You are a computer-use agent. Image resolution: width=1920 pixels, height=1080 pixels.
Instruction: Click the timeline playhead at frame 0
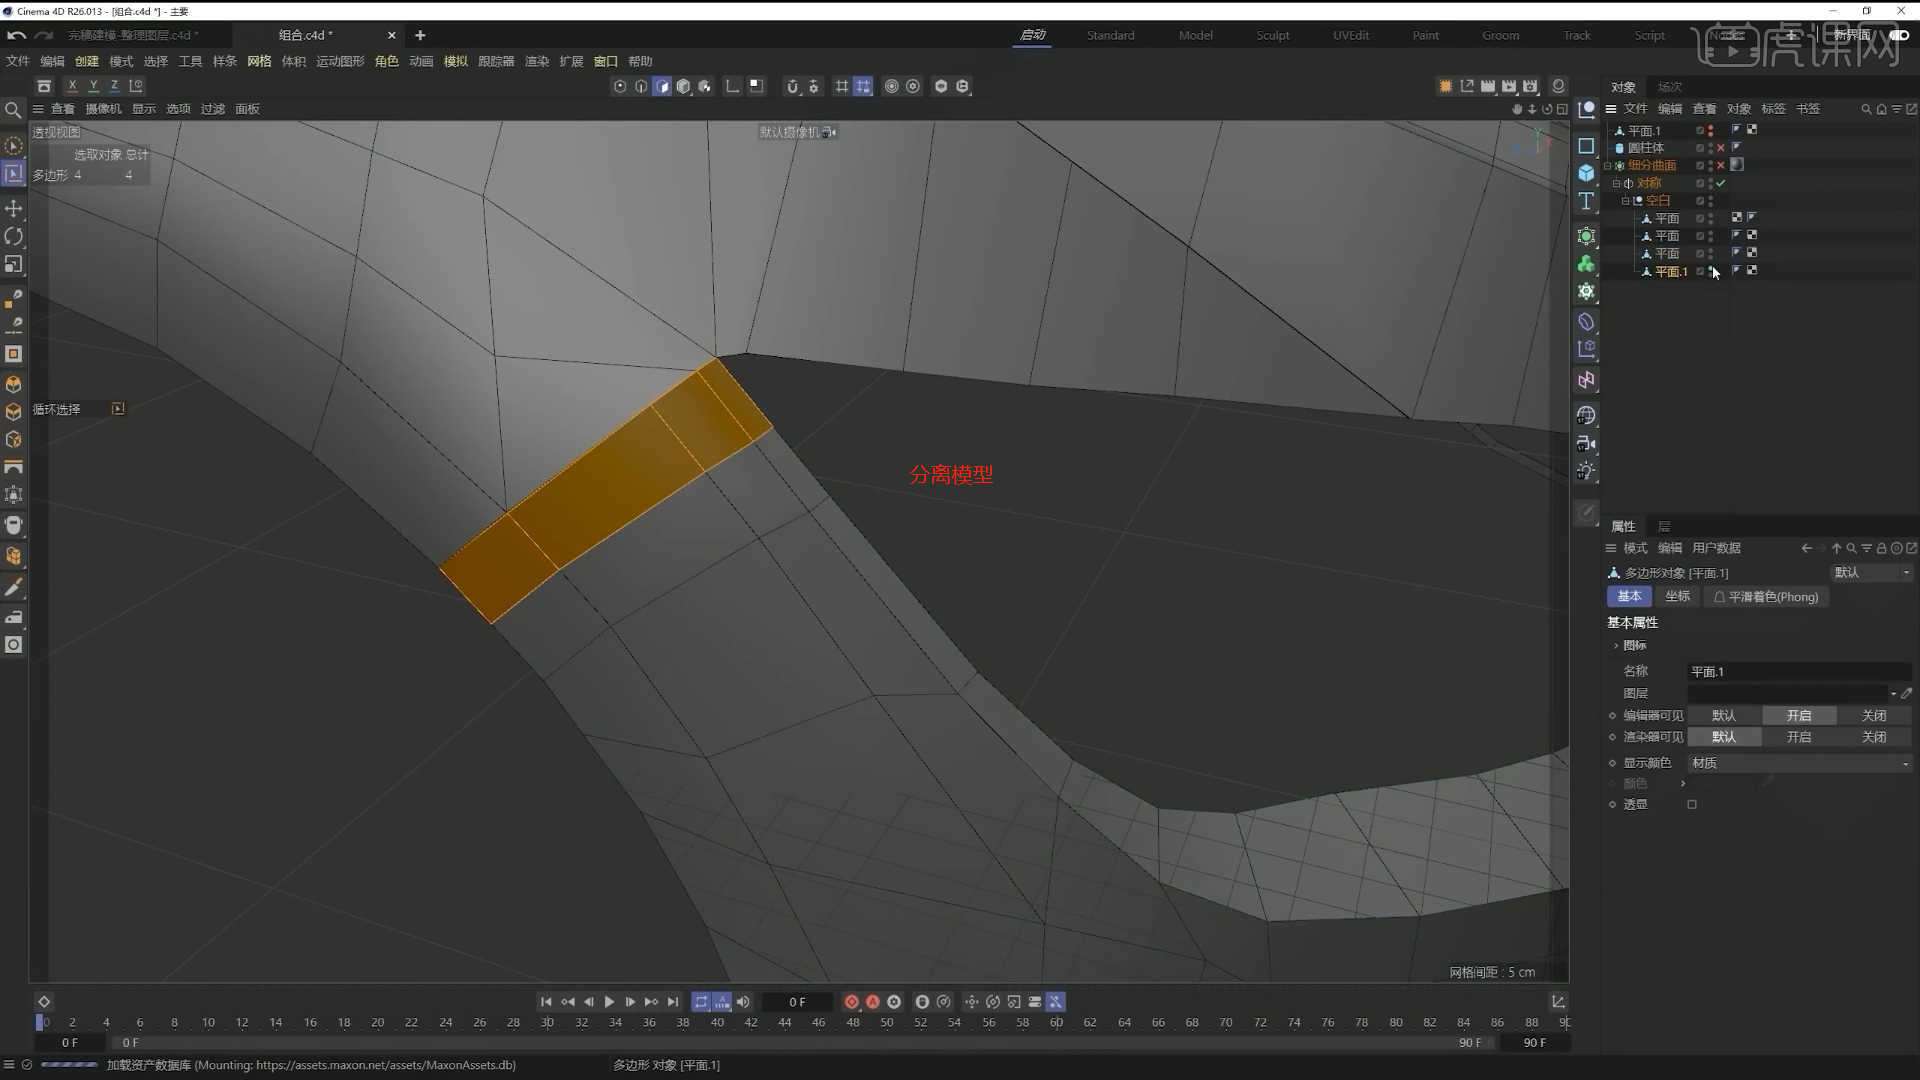click(40, 1022)
